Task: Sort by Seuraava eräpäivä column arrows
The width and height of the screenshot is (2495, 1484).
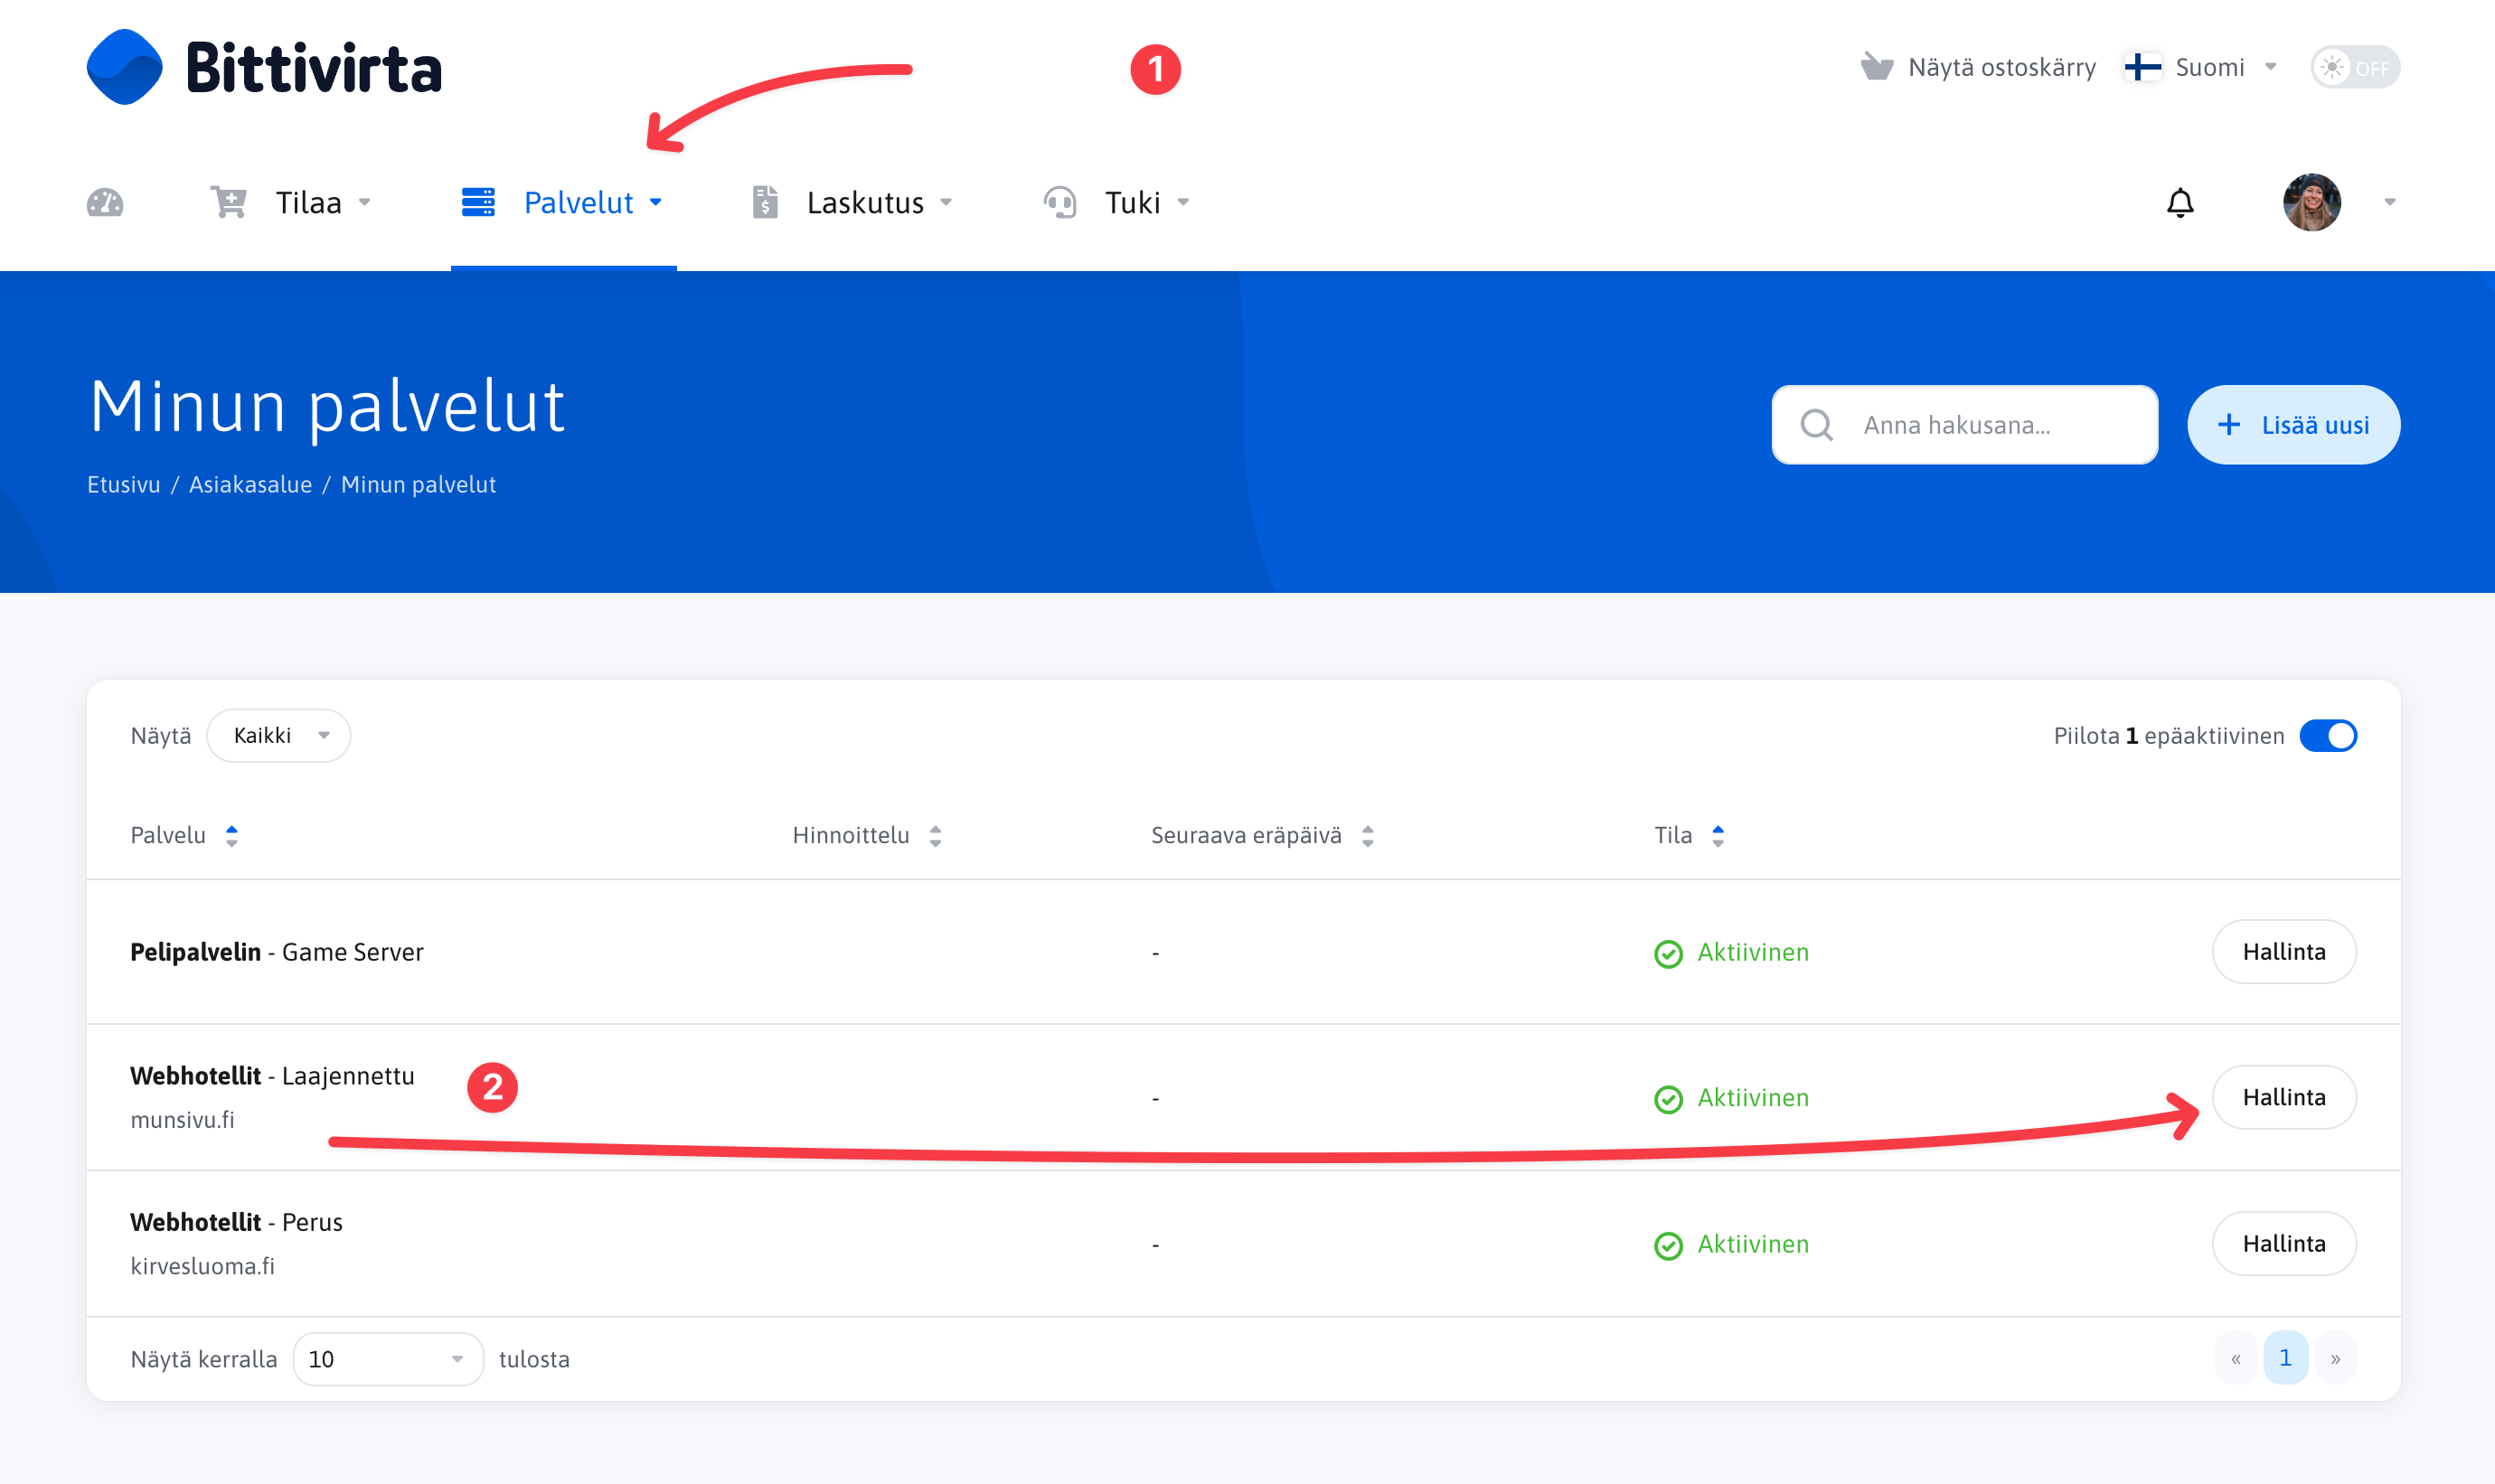Action: point(1367,836)
